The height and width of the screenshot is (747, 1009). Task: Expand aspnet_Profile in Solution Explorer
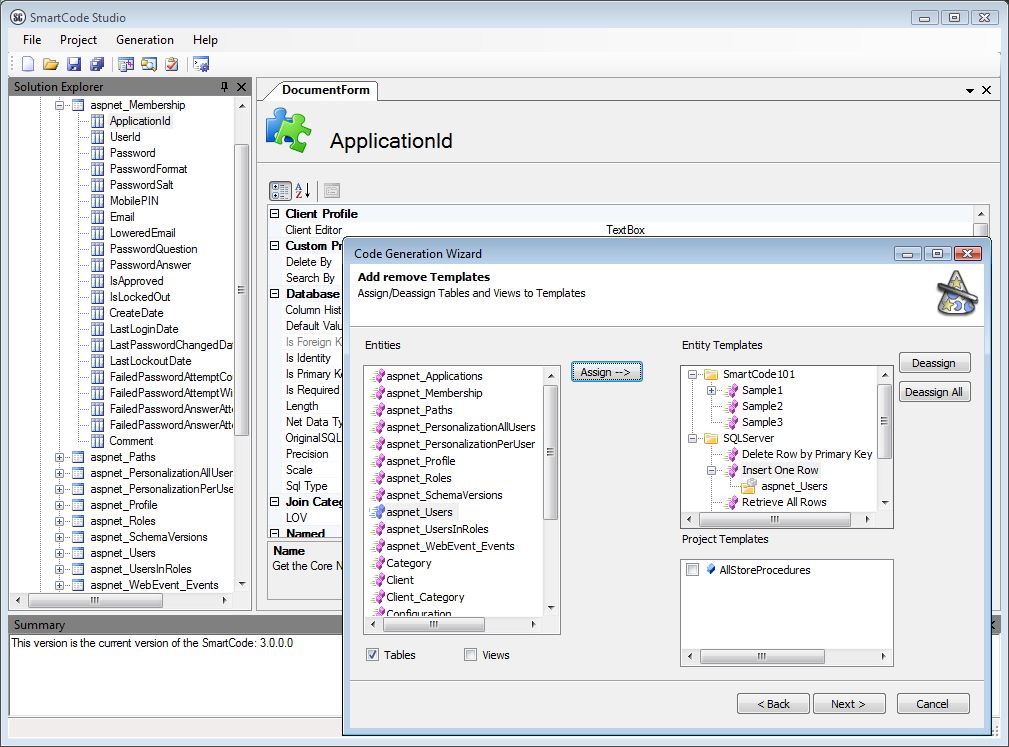coord(60,505)
